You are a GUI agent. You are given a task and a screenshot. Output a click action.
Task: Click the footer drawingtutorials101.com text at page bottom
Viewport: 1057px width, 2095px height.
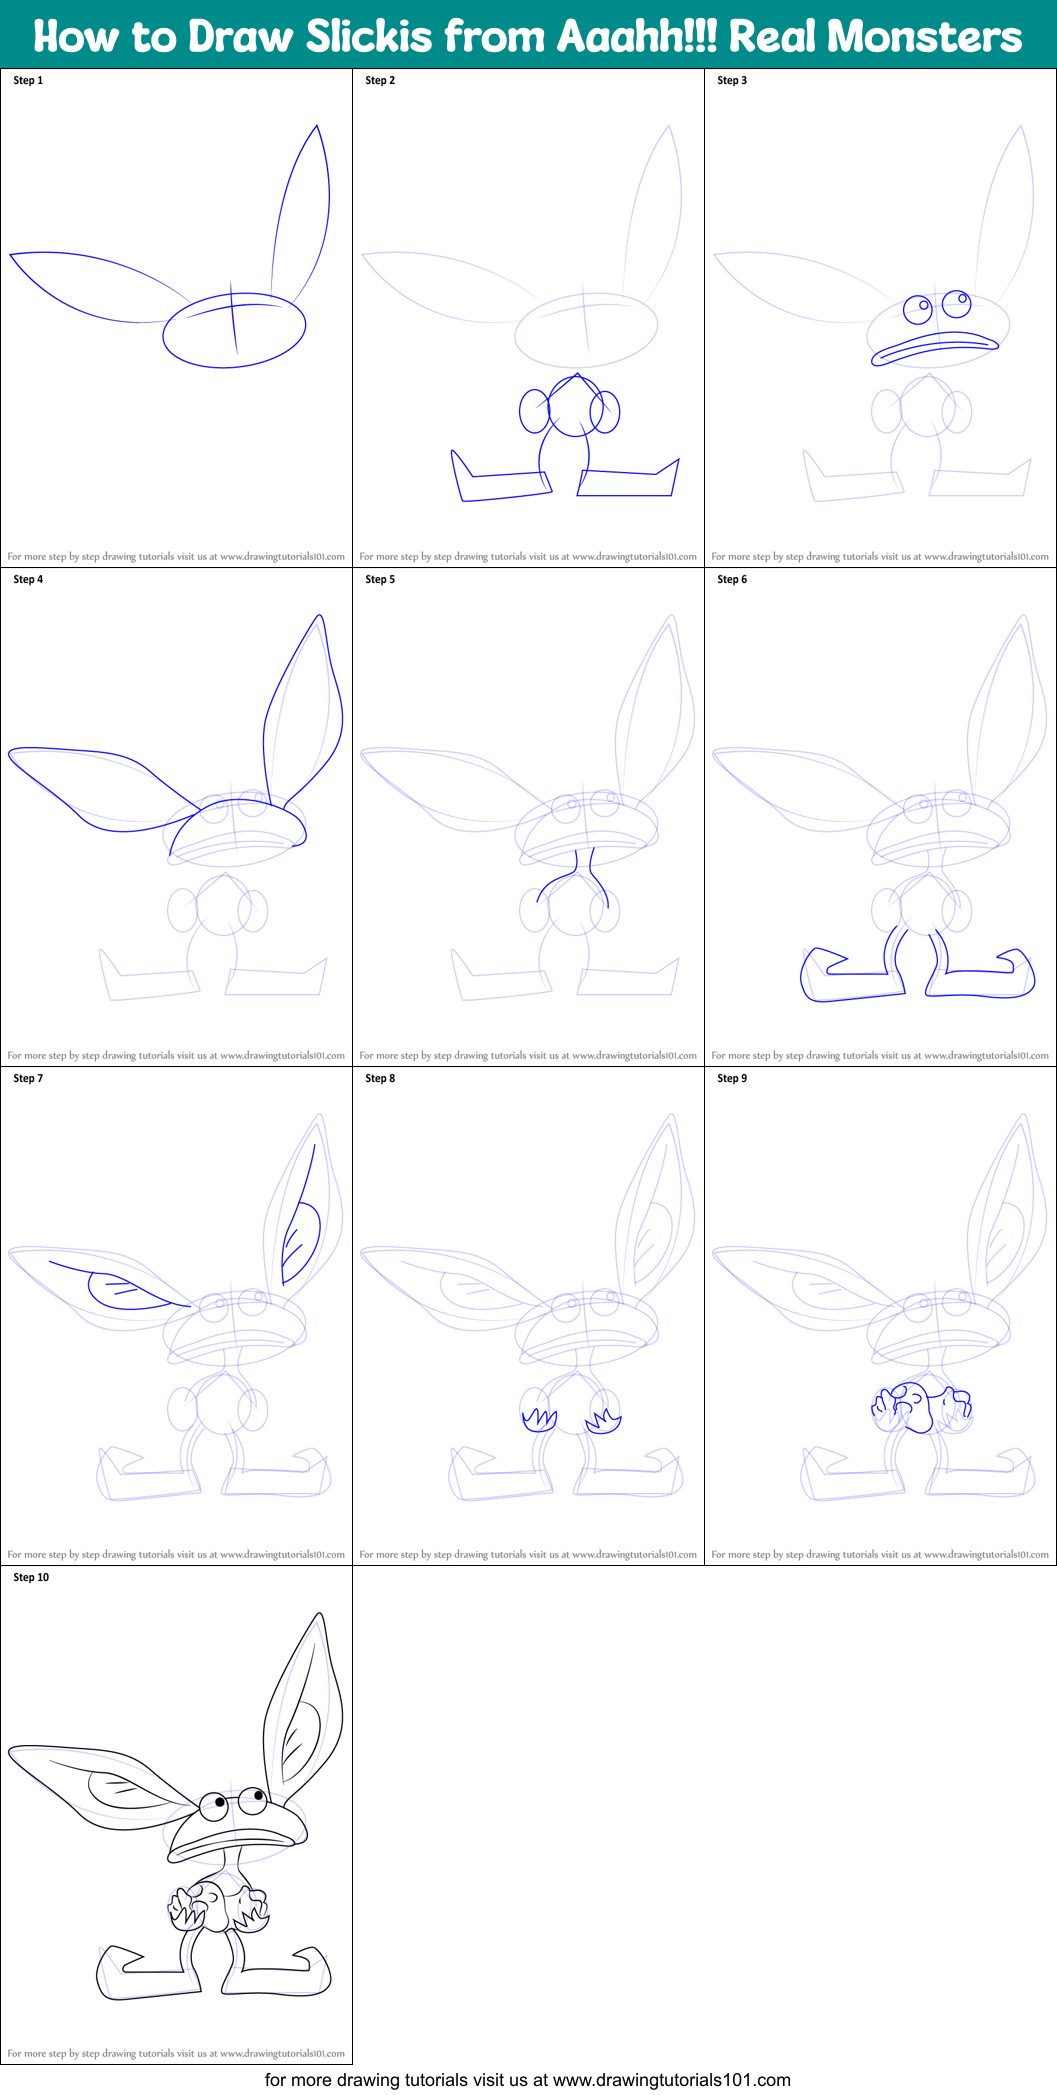pos(528,2080)
